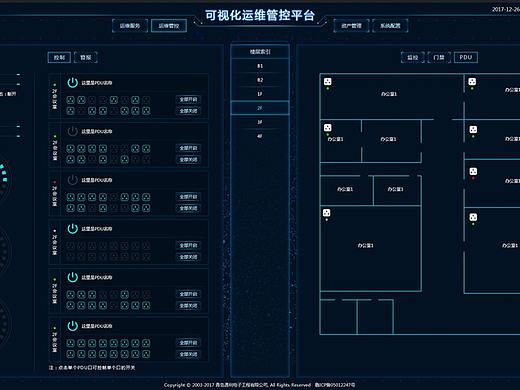Toggle power icon of the fourth PDU panel
This screenshot has height=390, width=520.
tap(72, 229)
